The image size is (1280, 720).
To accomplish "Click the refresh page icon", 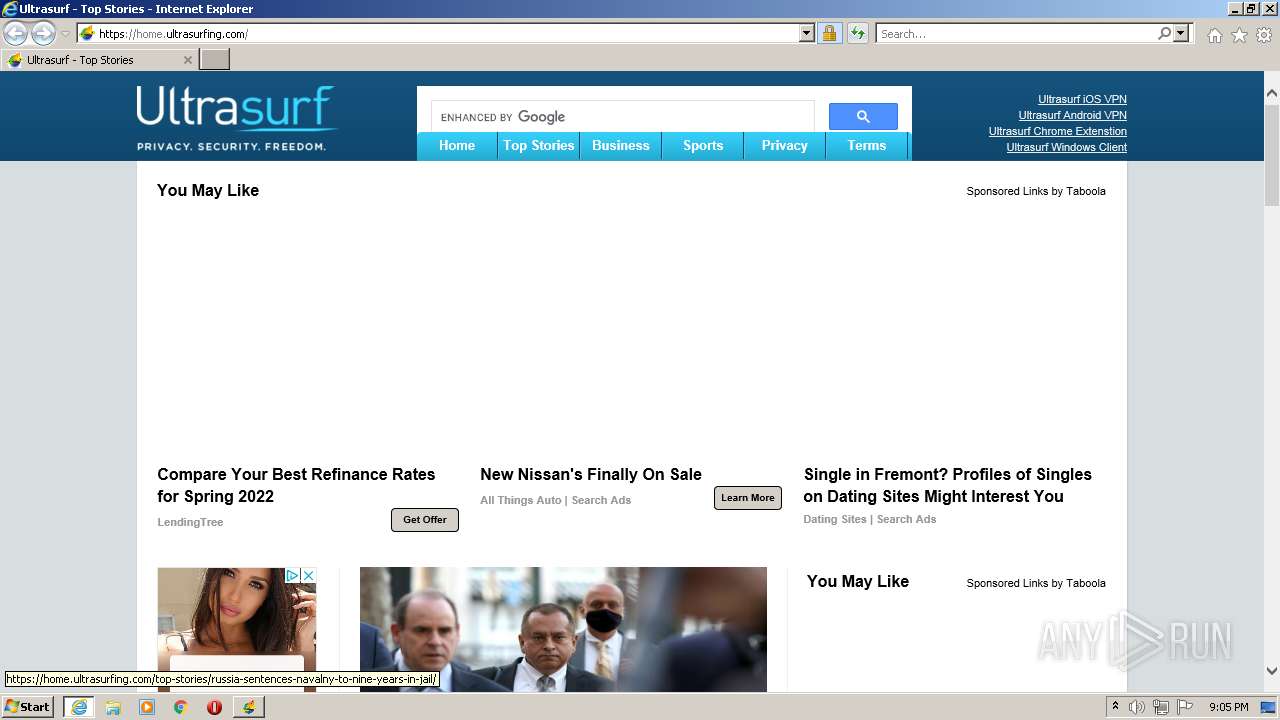I will [858, 34].
